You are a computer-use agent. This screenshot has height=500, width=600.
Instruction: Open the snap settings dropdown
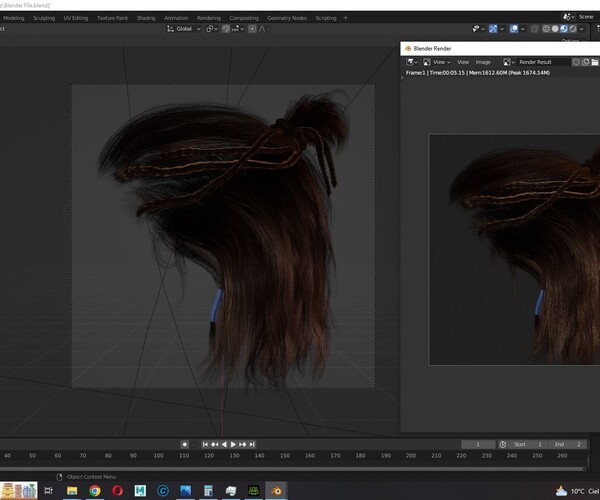[x=238, y=29]
